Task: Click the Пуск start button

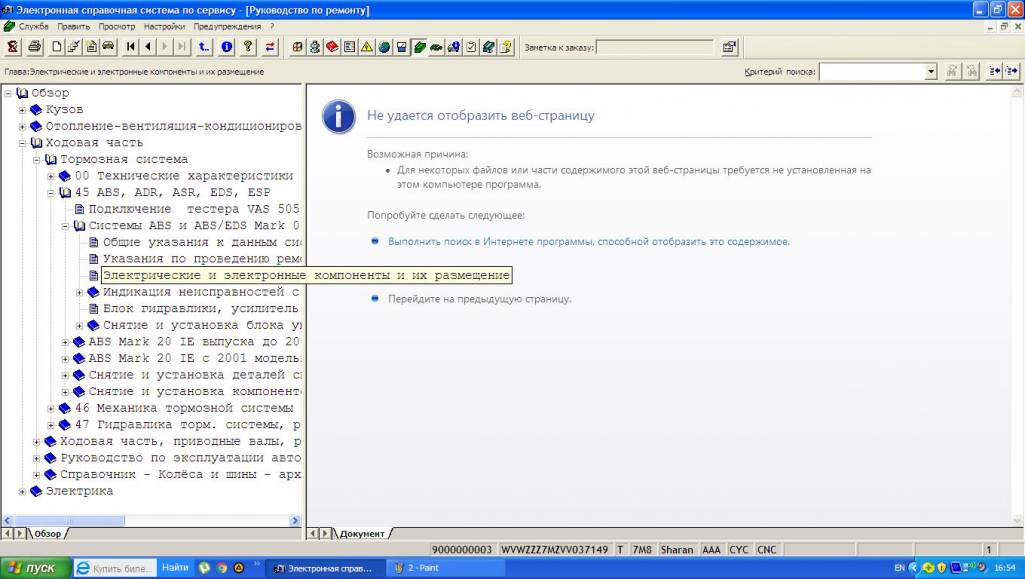Action: pyautogui.click(x=33, y=568)
